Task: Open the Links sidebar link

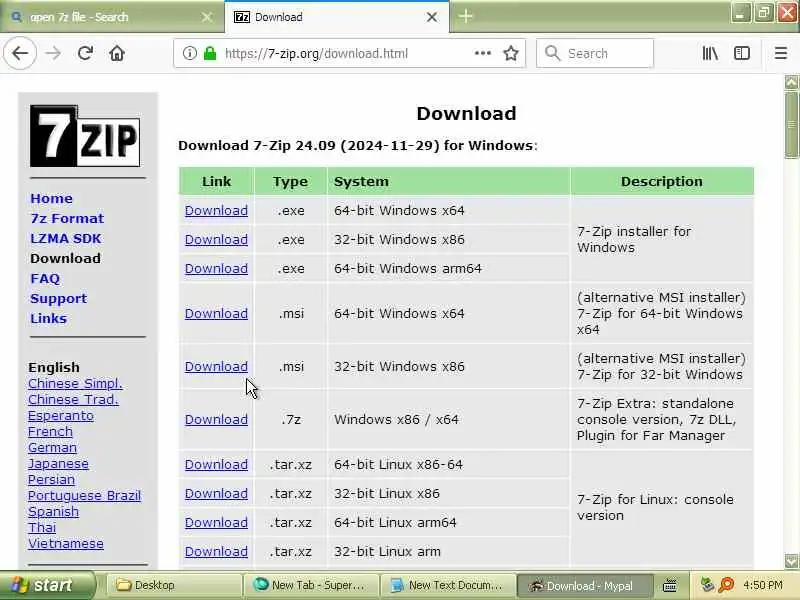Action: click(48, 318)
